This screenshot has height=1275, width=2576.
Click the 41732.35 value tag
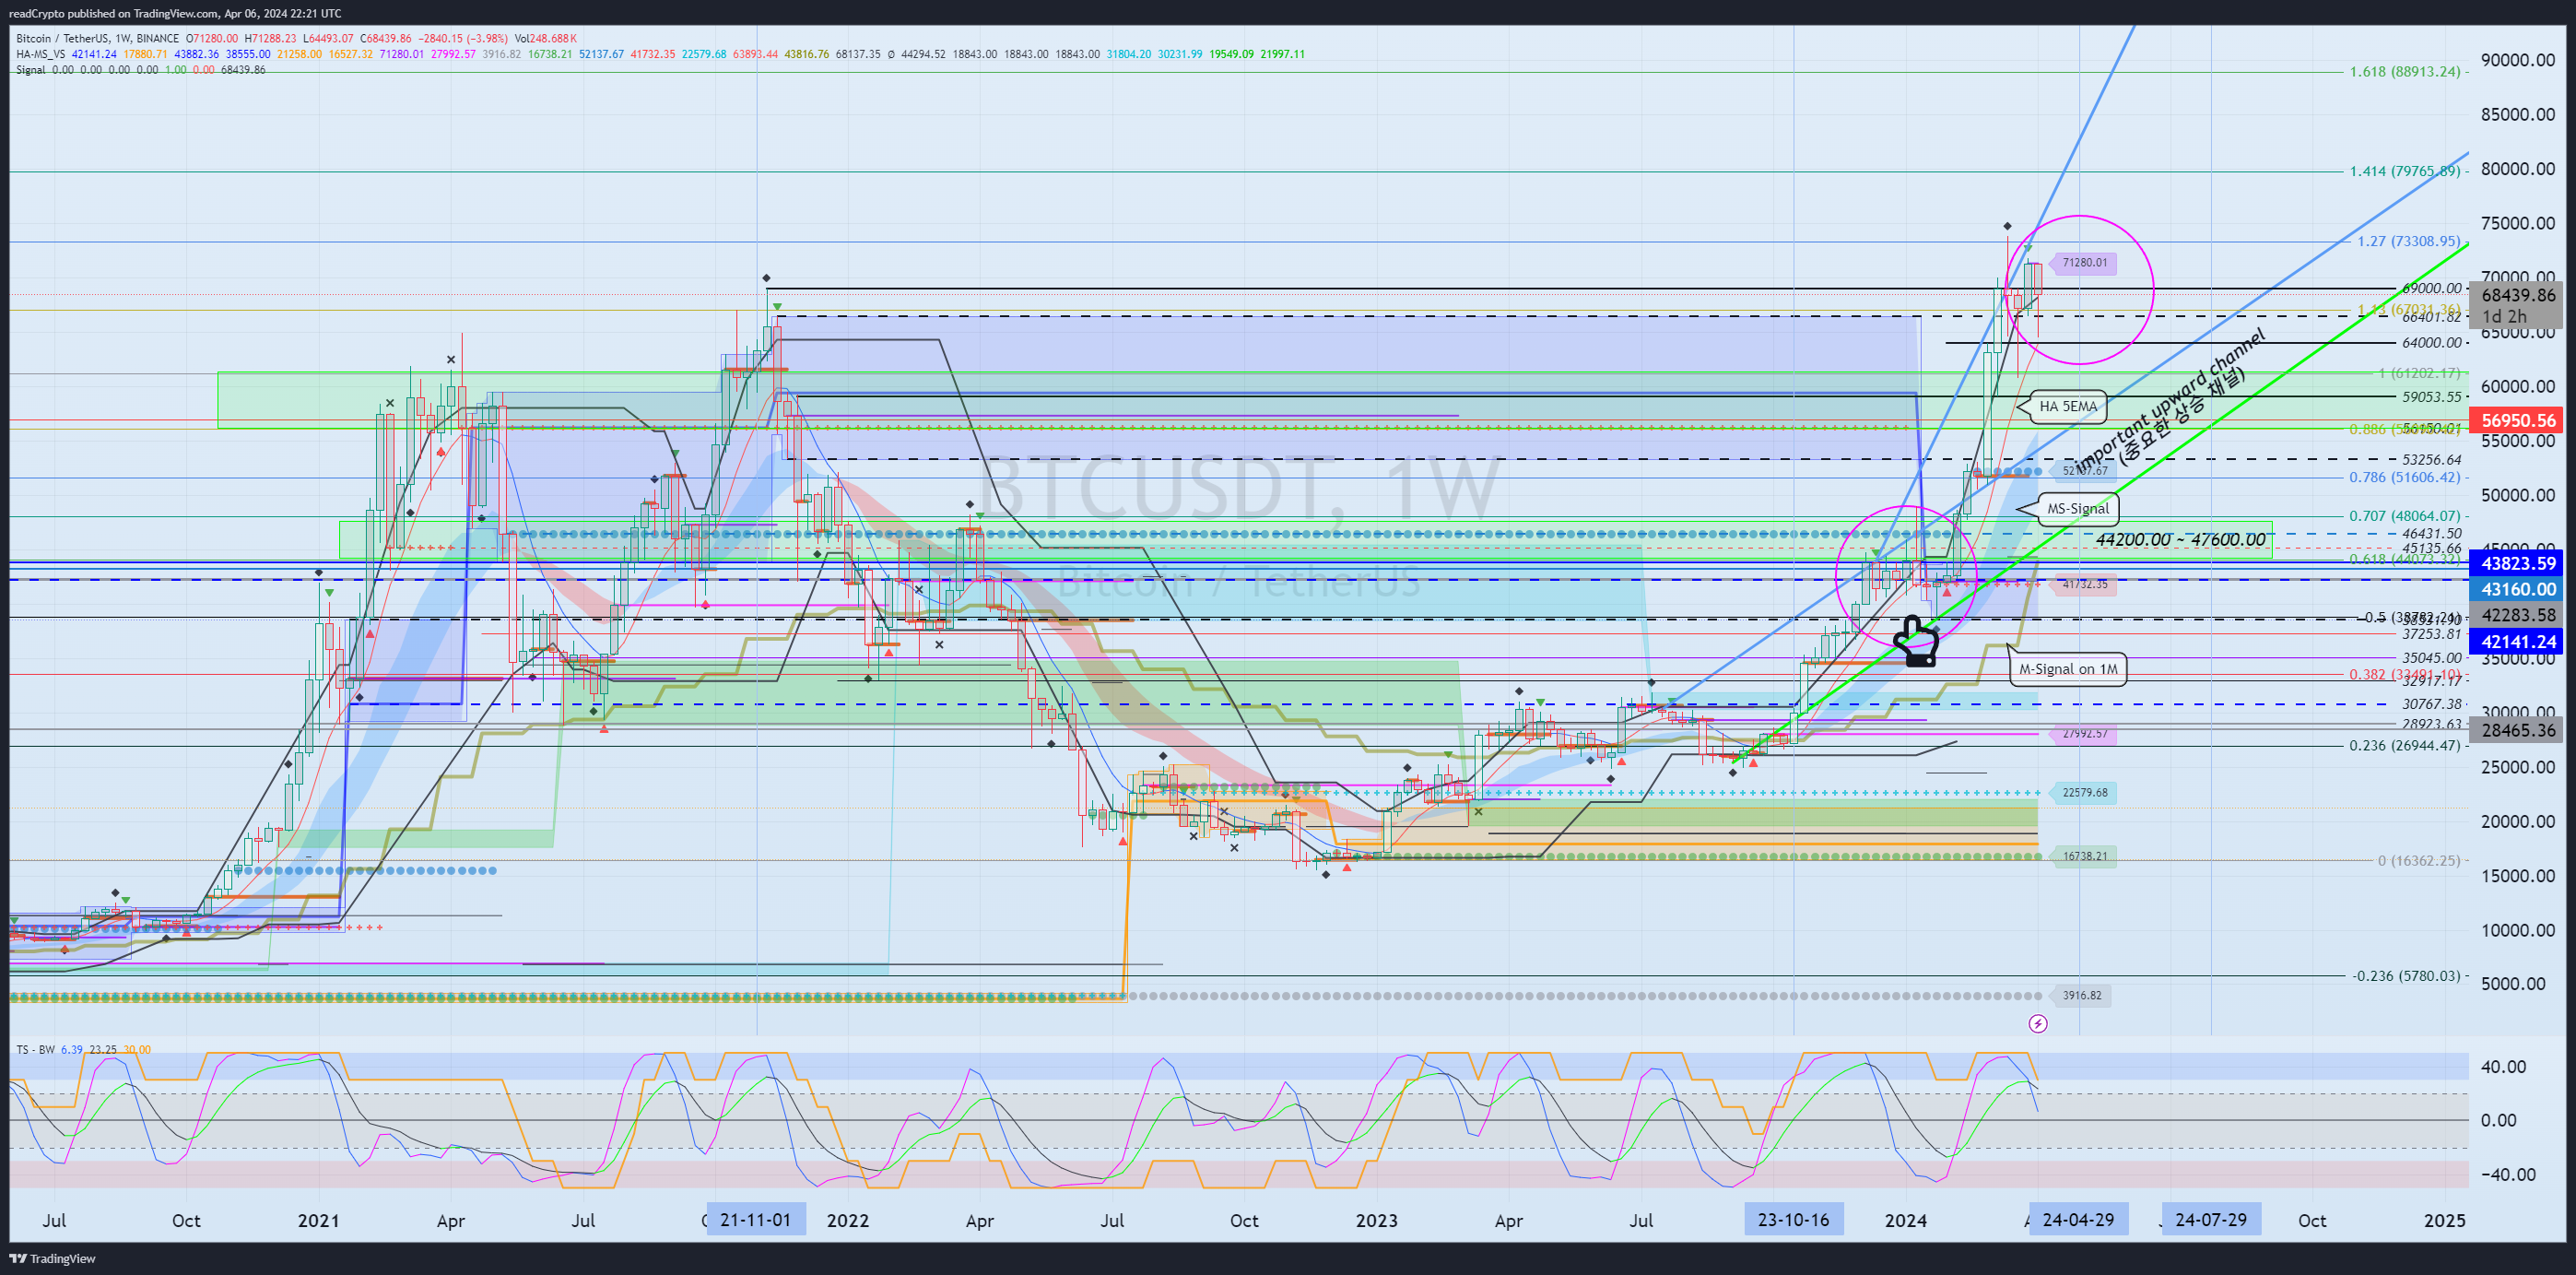(2084, 584)
